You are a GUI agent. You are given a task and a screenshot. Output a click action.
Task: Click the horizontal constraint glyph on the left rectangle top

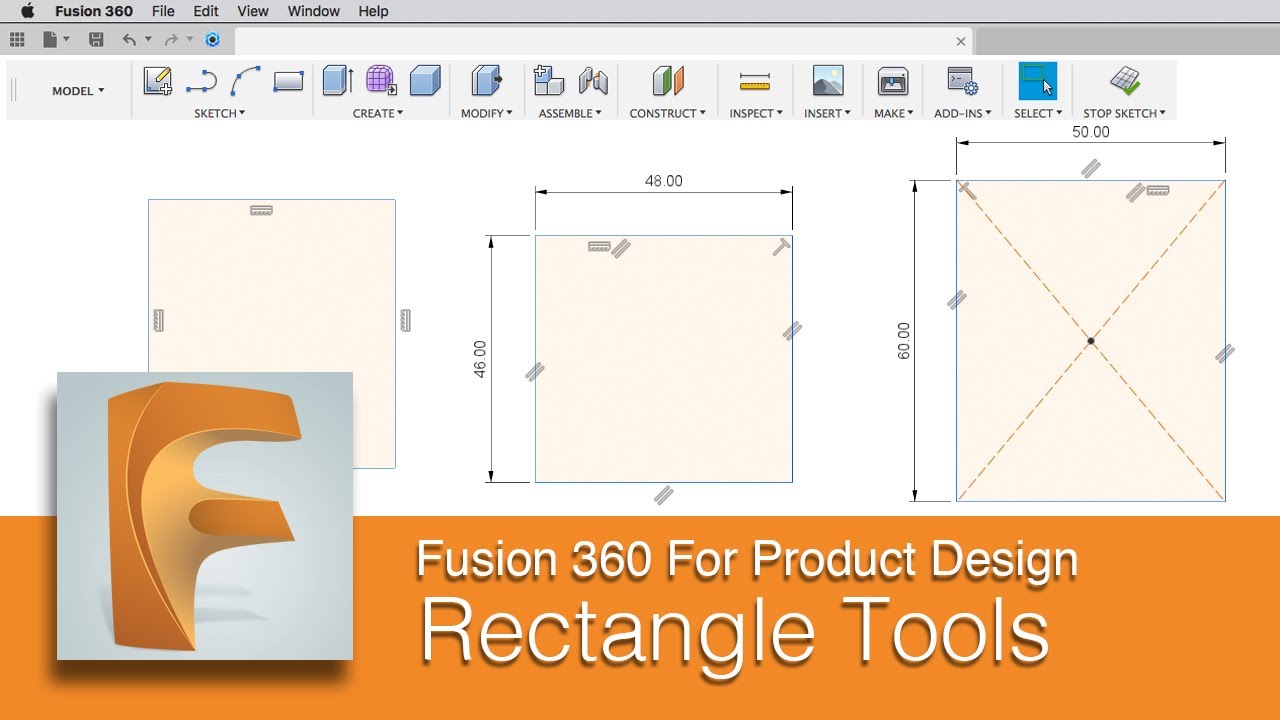point(262,211)
